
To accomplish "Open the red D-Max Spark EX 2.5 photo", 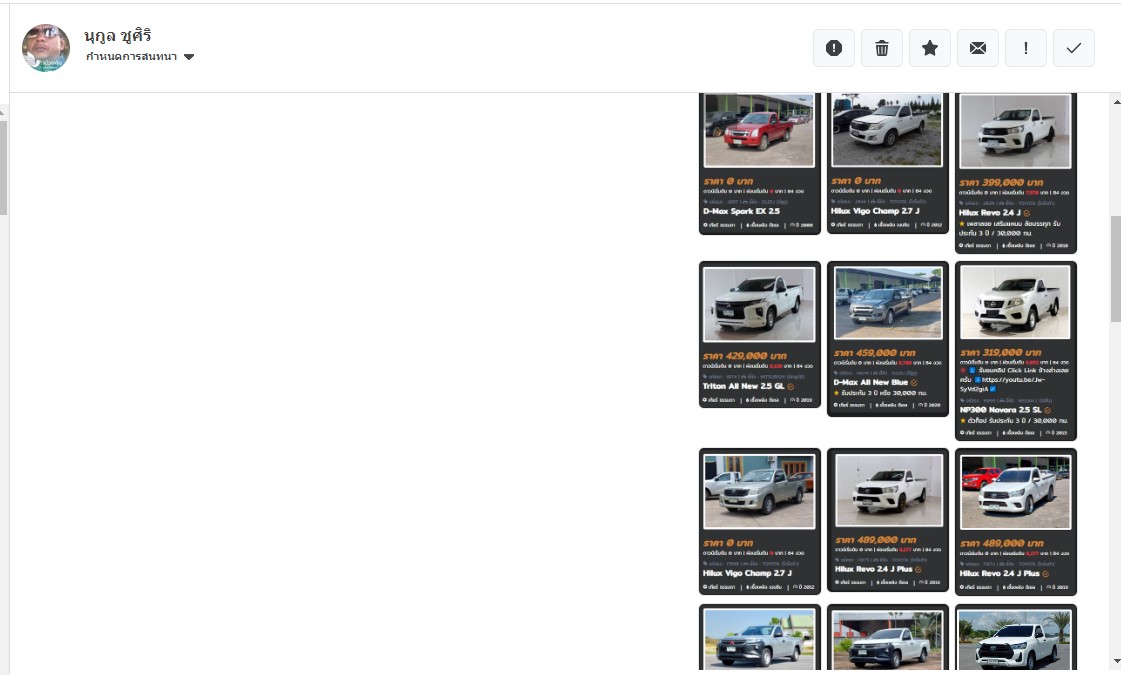I will click(x=759, y=130).
